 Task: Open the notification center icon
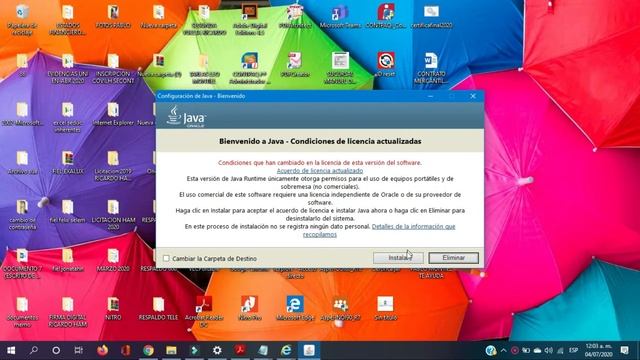(x=624, y=350)
